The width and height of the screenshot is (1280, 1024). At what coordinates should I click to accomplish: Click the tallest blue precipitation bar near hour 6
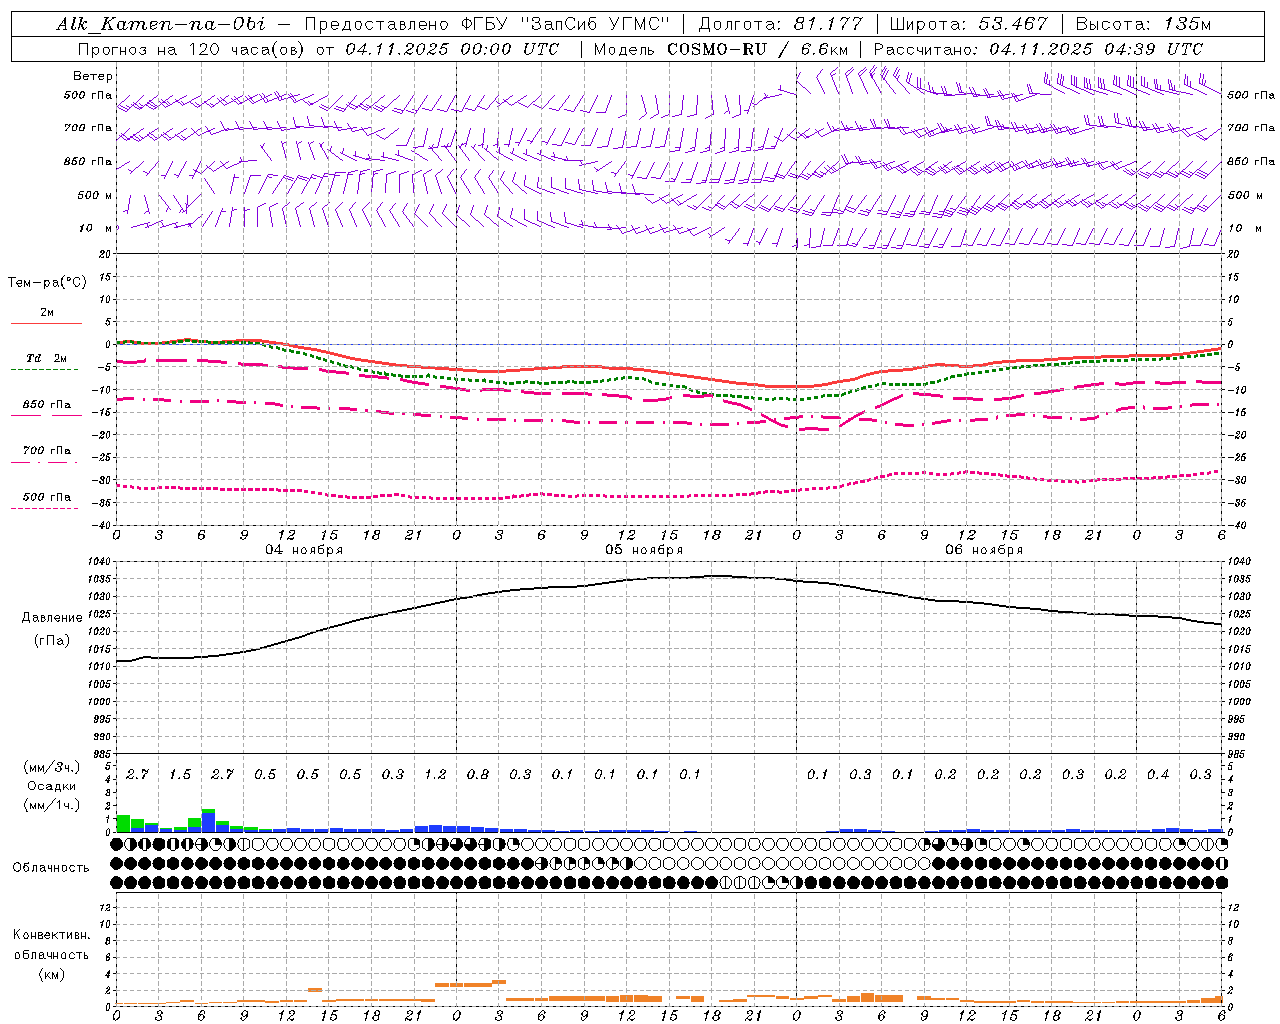click(x=208, y=822)
